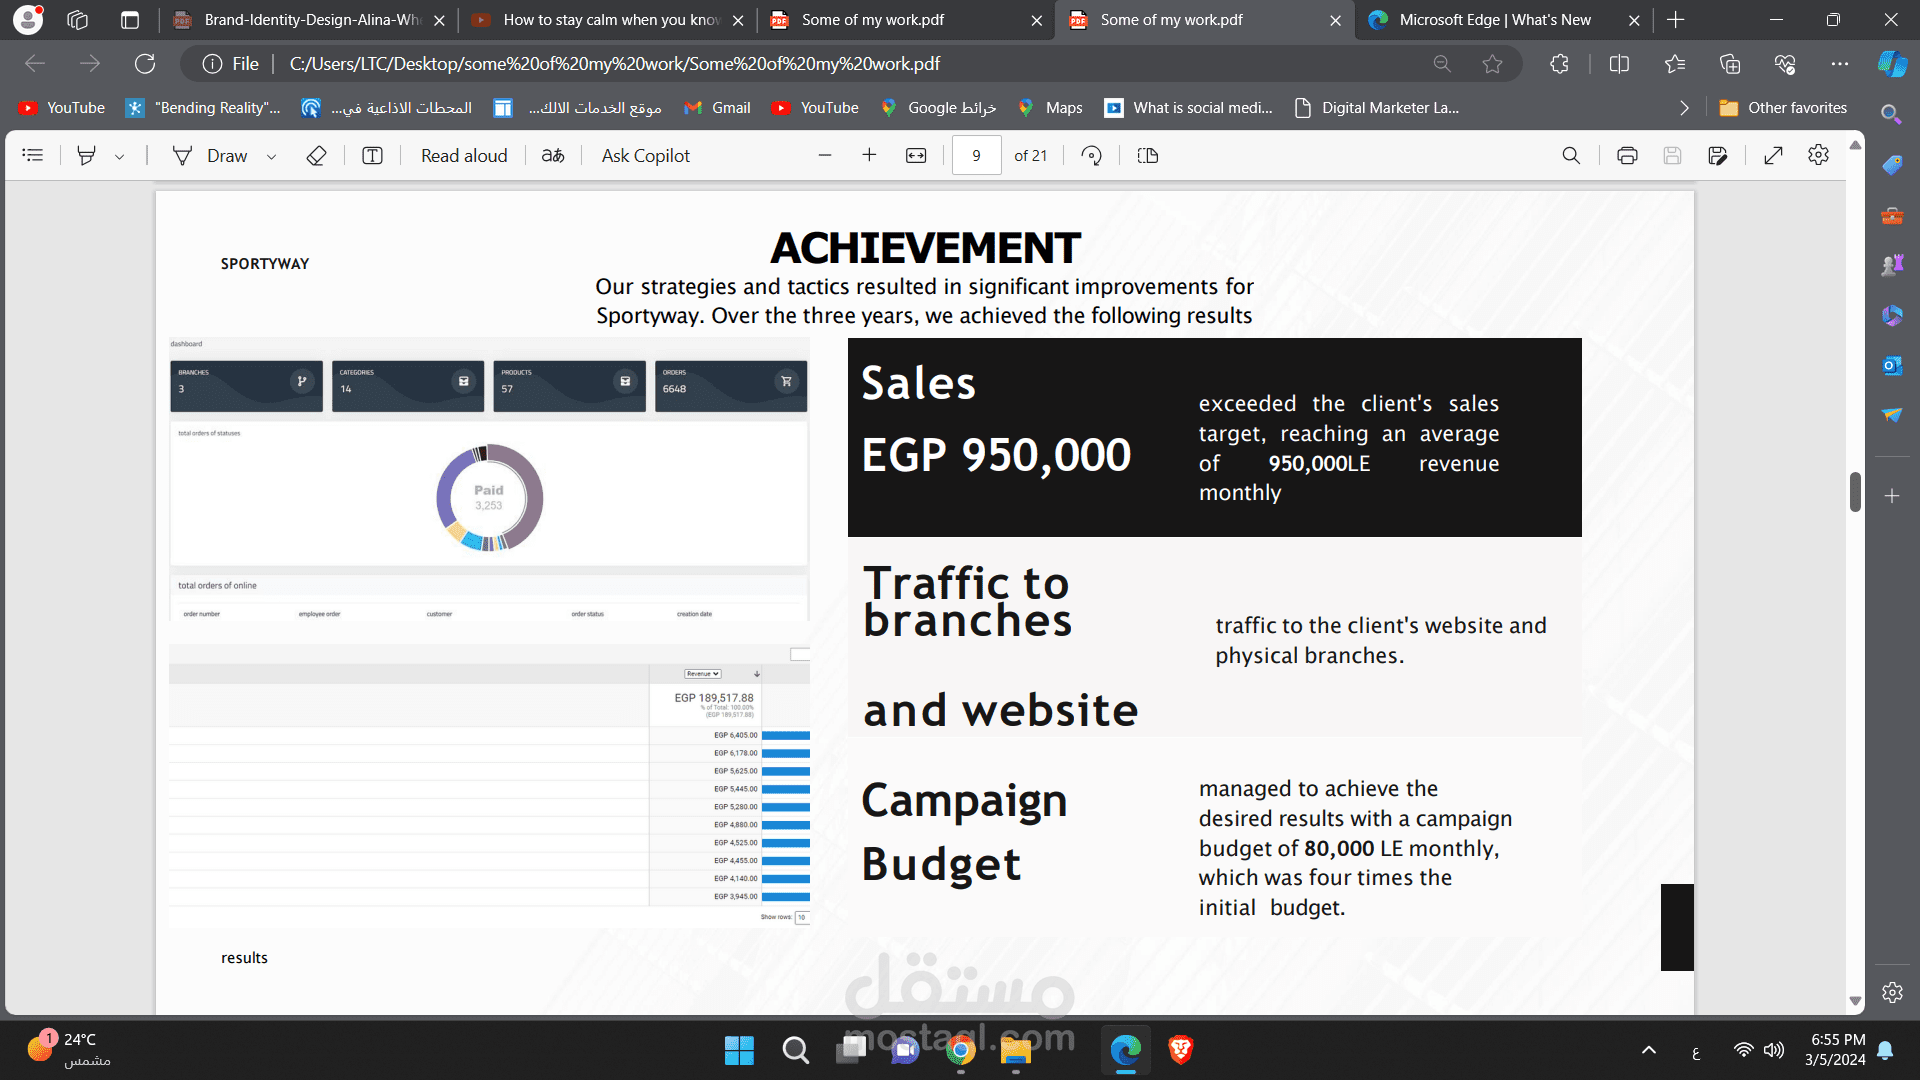This screenshot has width=1920, height=1080.
Task: Open the Print icon in PDF toolbar
Action: point(1627,156)
